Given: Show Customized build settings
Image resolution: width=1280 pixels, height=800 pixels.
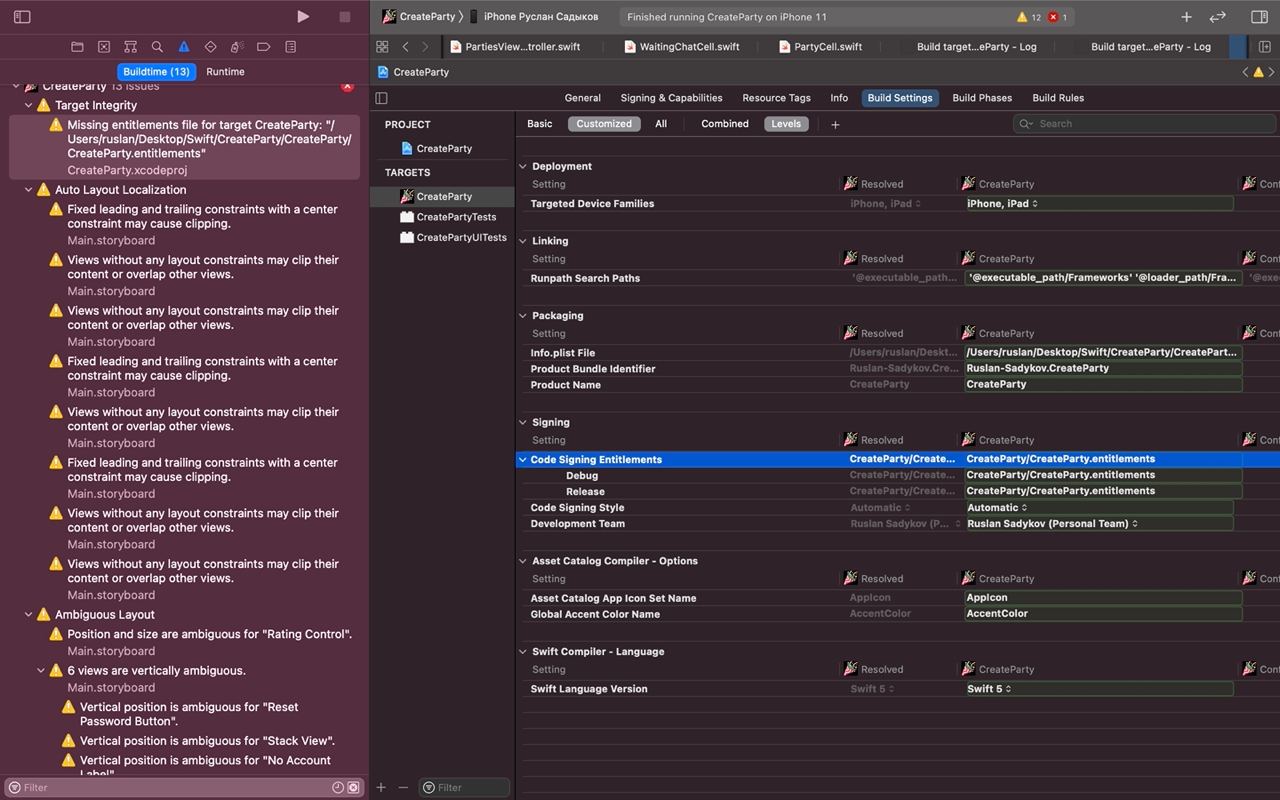Looking at the screenshot, I should pos(604,124).
